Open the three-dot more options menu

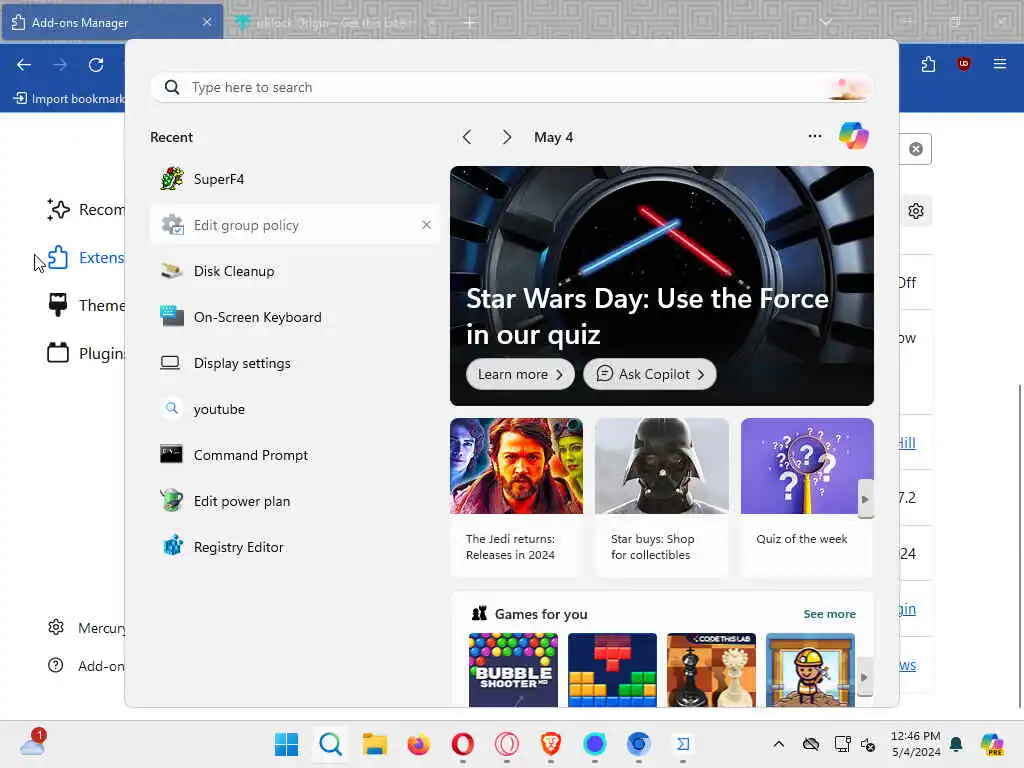coord(814,136)
